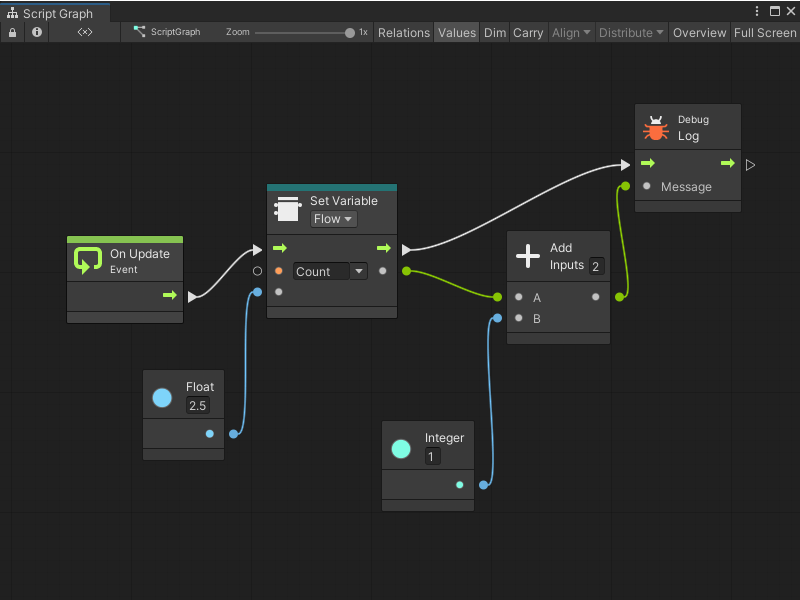The height and width of the screenshot is (600, 800).
Task: Click the Message input port on Debug Log
Action: click(647, 186)
